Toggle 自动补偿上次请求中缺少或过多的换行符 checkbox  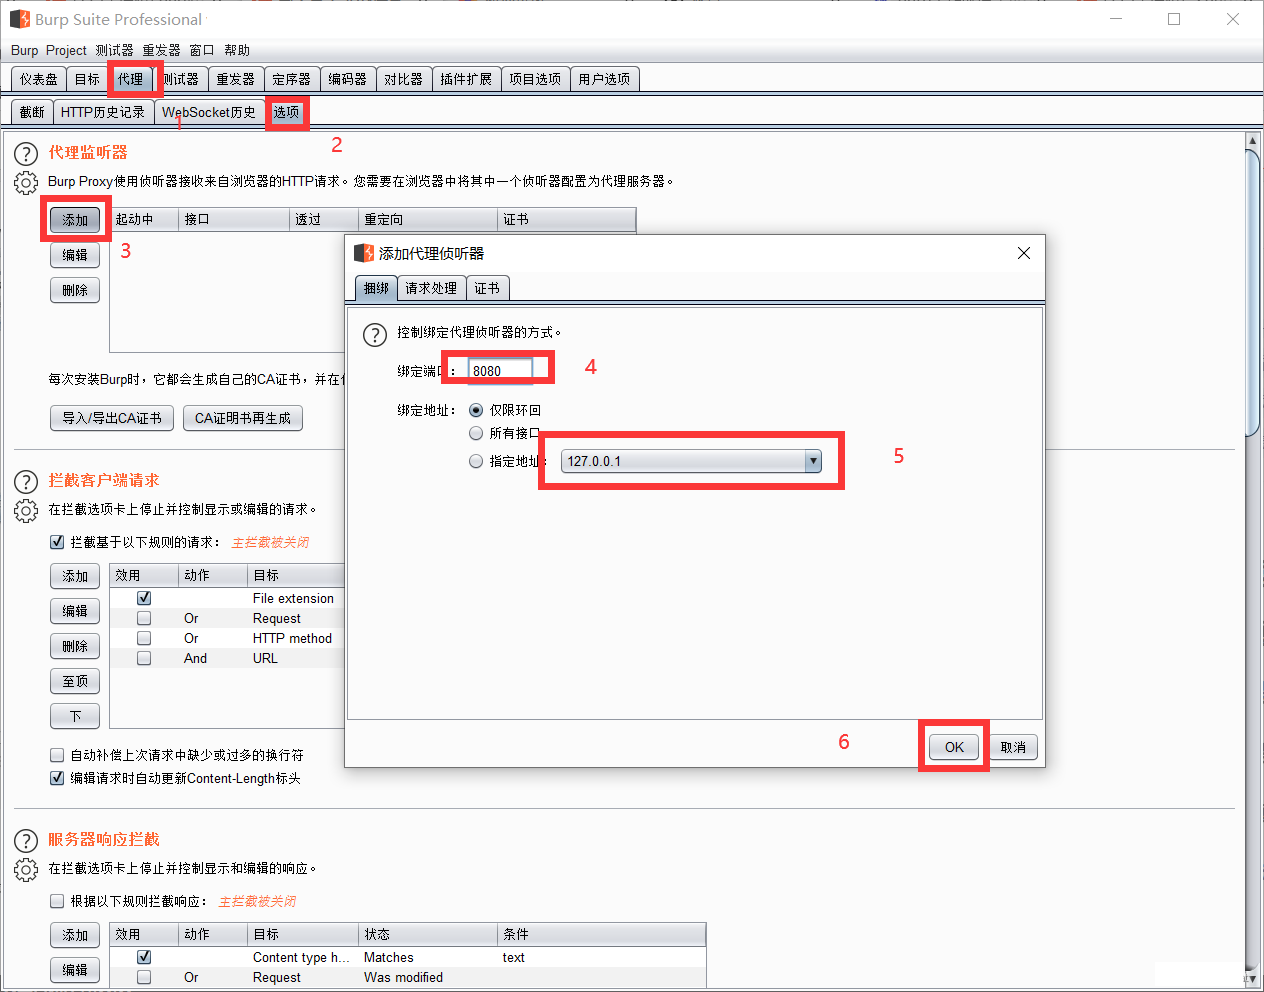[x=57, y=755]
